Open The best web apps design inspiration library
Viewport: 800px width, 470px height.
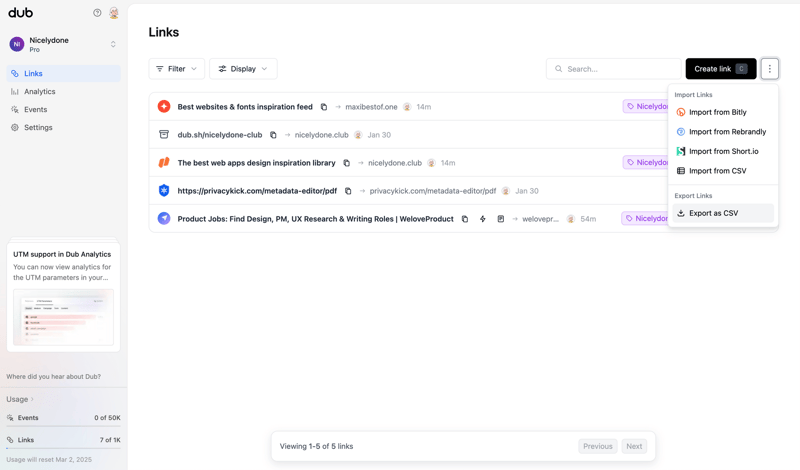pos(257,163)
